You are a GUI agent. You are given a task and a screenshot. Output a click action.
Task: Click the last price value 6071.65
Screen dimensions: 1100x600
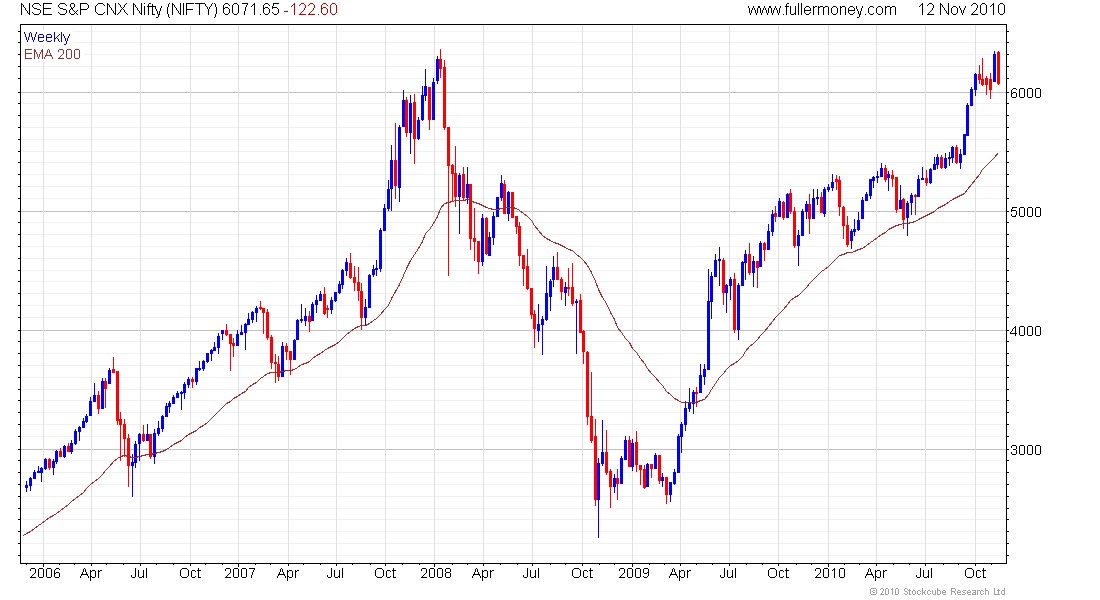[x=250, y=10]
